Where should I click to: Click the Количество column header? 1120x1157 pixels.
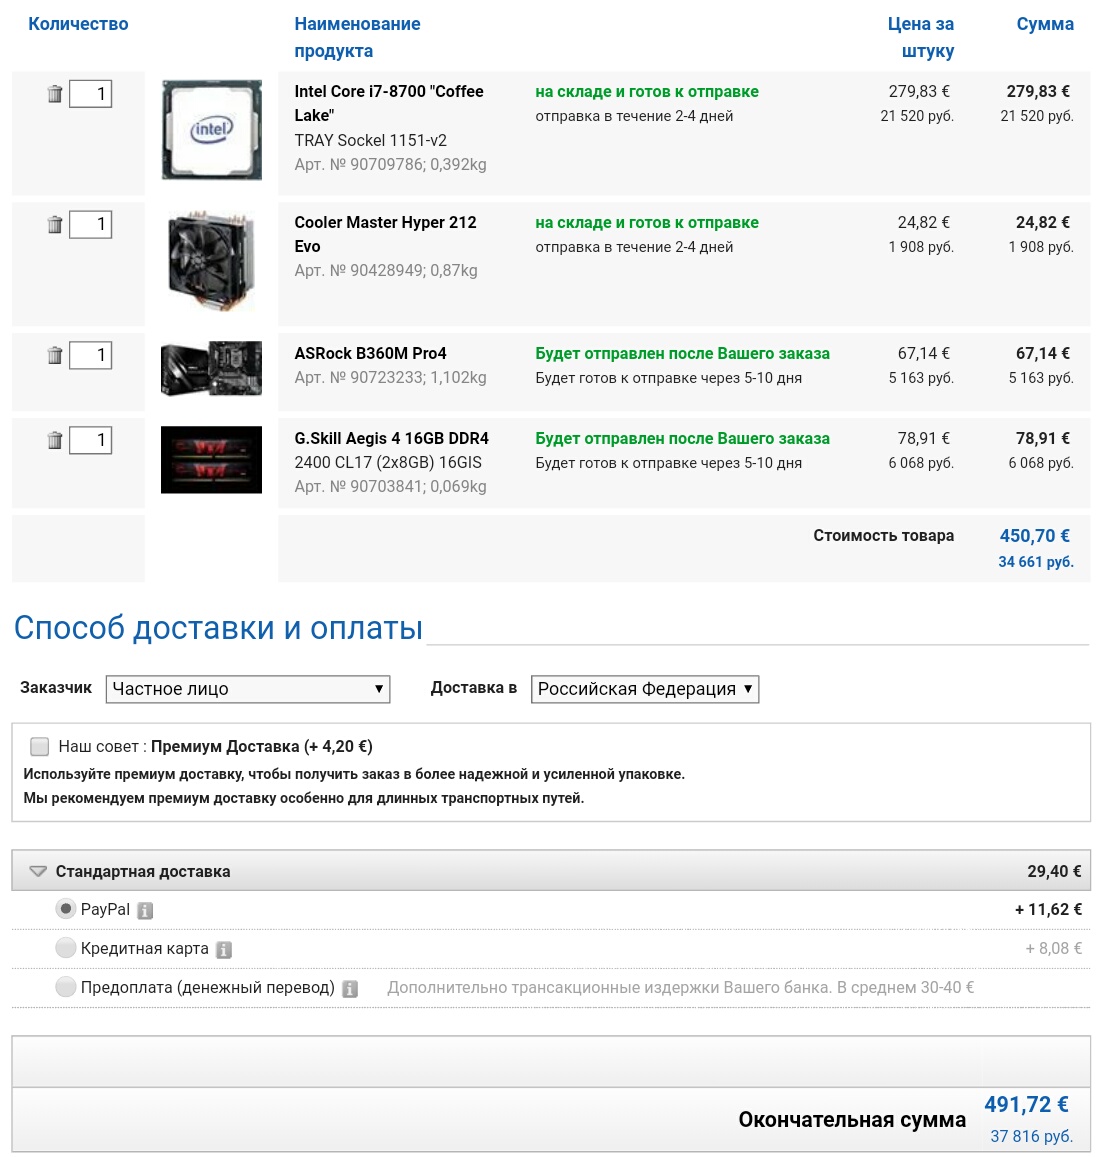pyautogui.click(x=78, y=24)
